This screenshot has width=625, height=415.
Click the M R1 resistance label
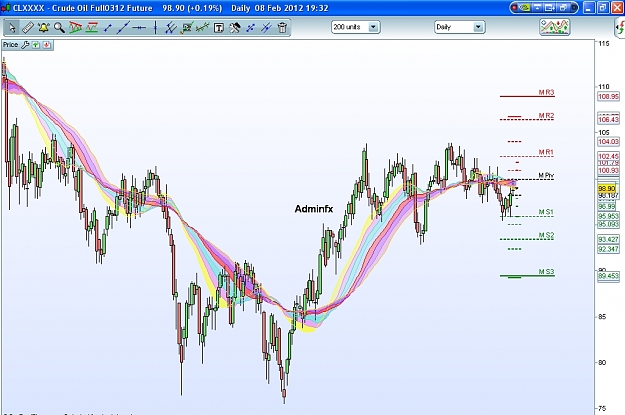tap(546, 152)
